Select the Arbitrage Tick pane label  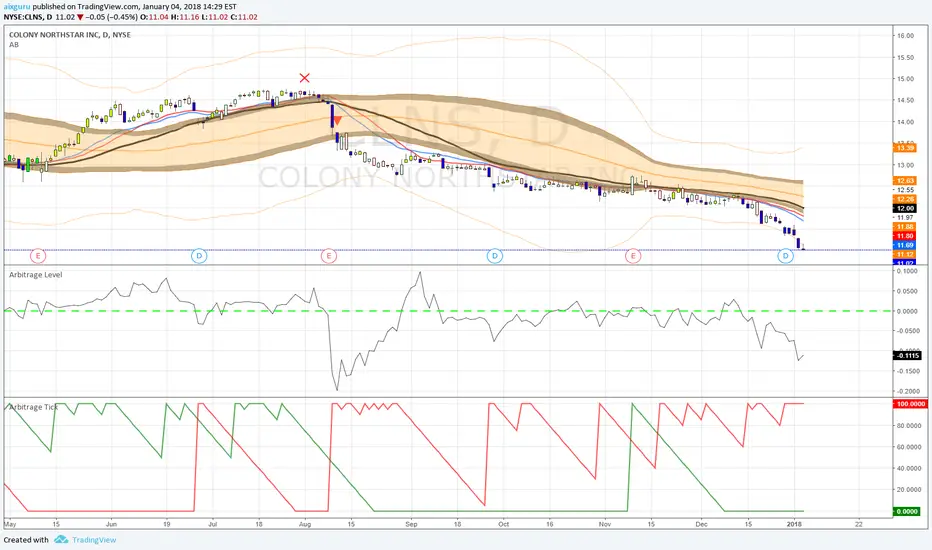(x=33, y=407)
